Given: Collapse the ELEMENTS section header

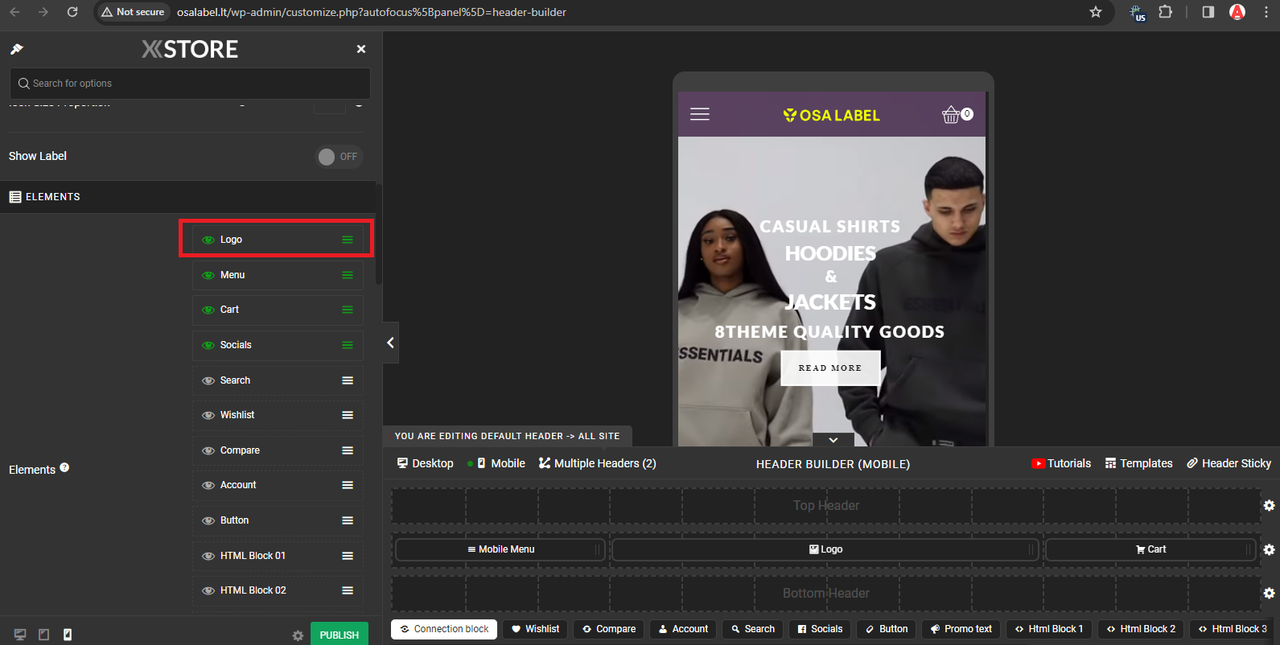Looking at the screenshot, I should point(190,197).
